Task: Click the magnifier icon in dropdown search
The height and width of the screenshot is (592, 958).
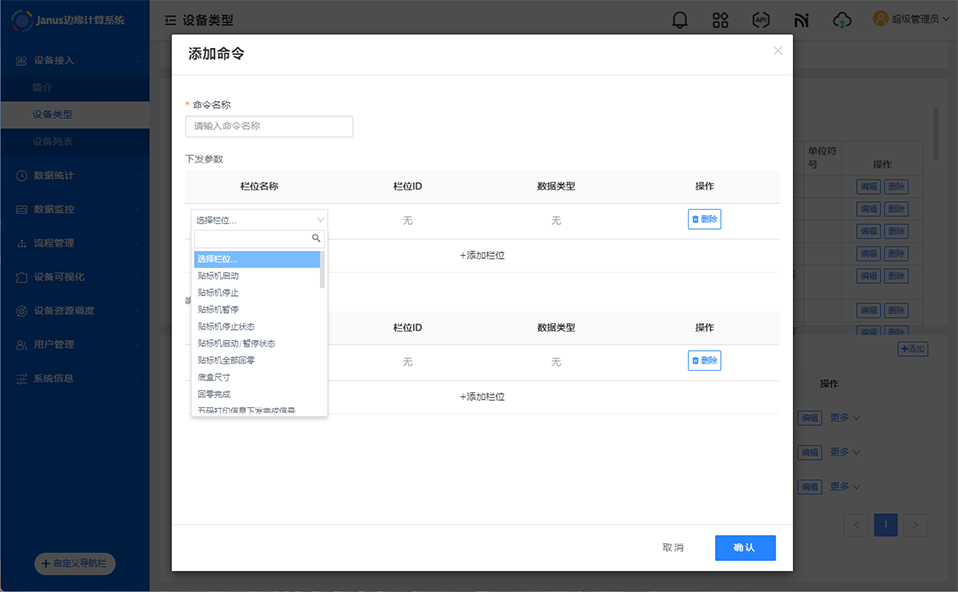Action: 316,239
